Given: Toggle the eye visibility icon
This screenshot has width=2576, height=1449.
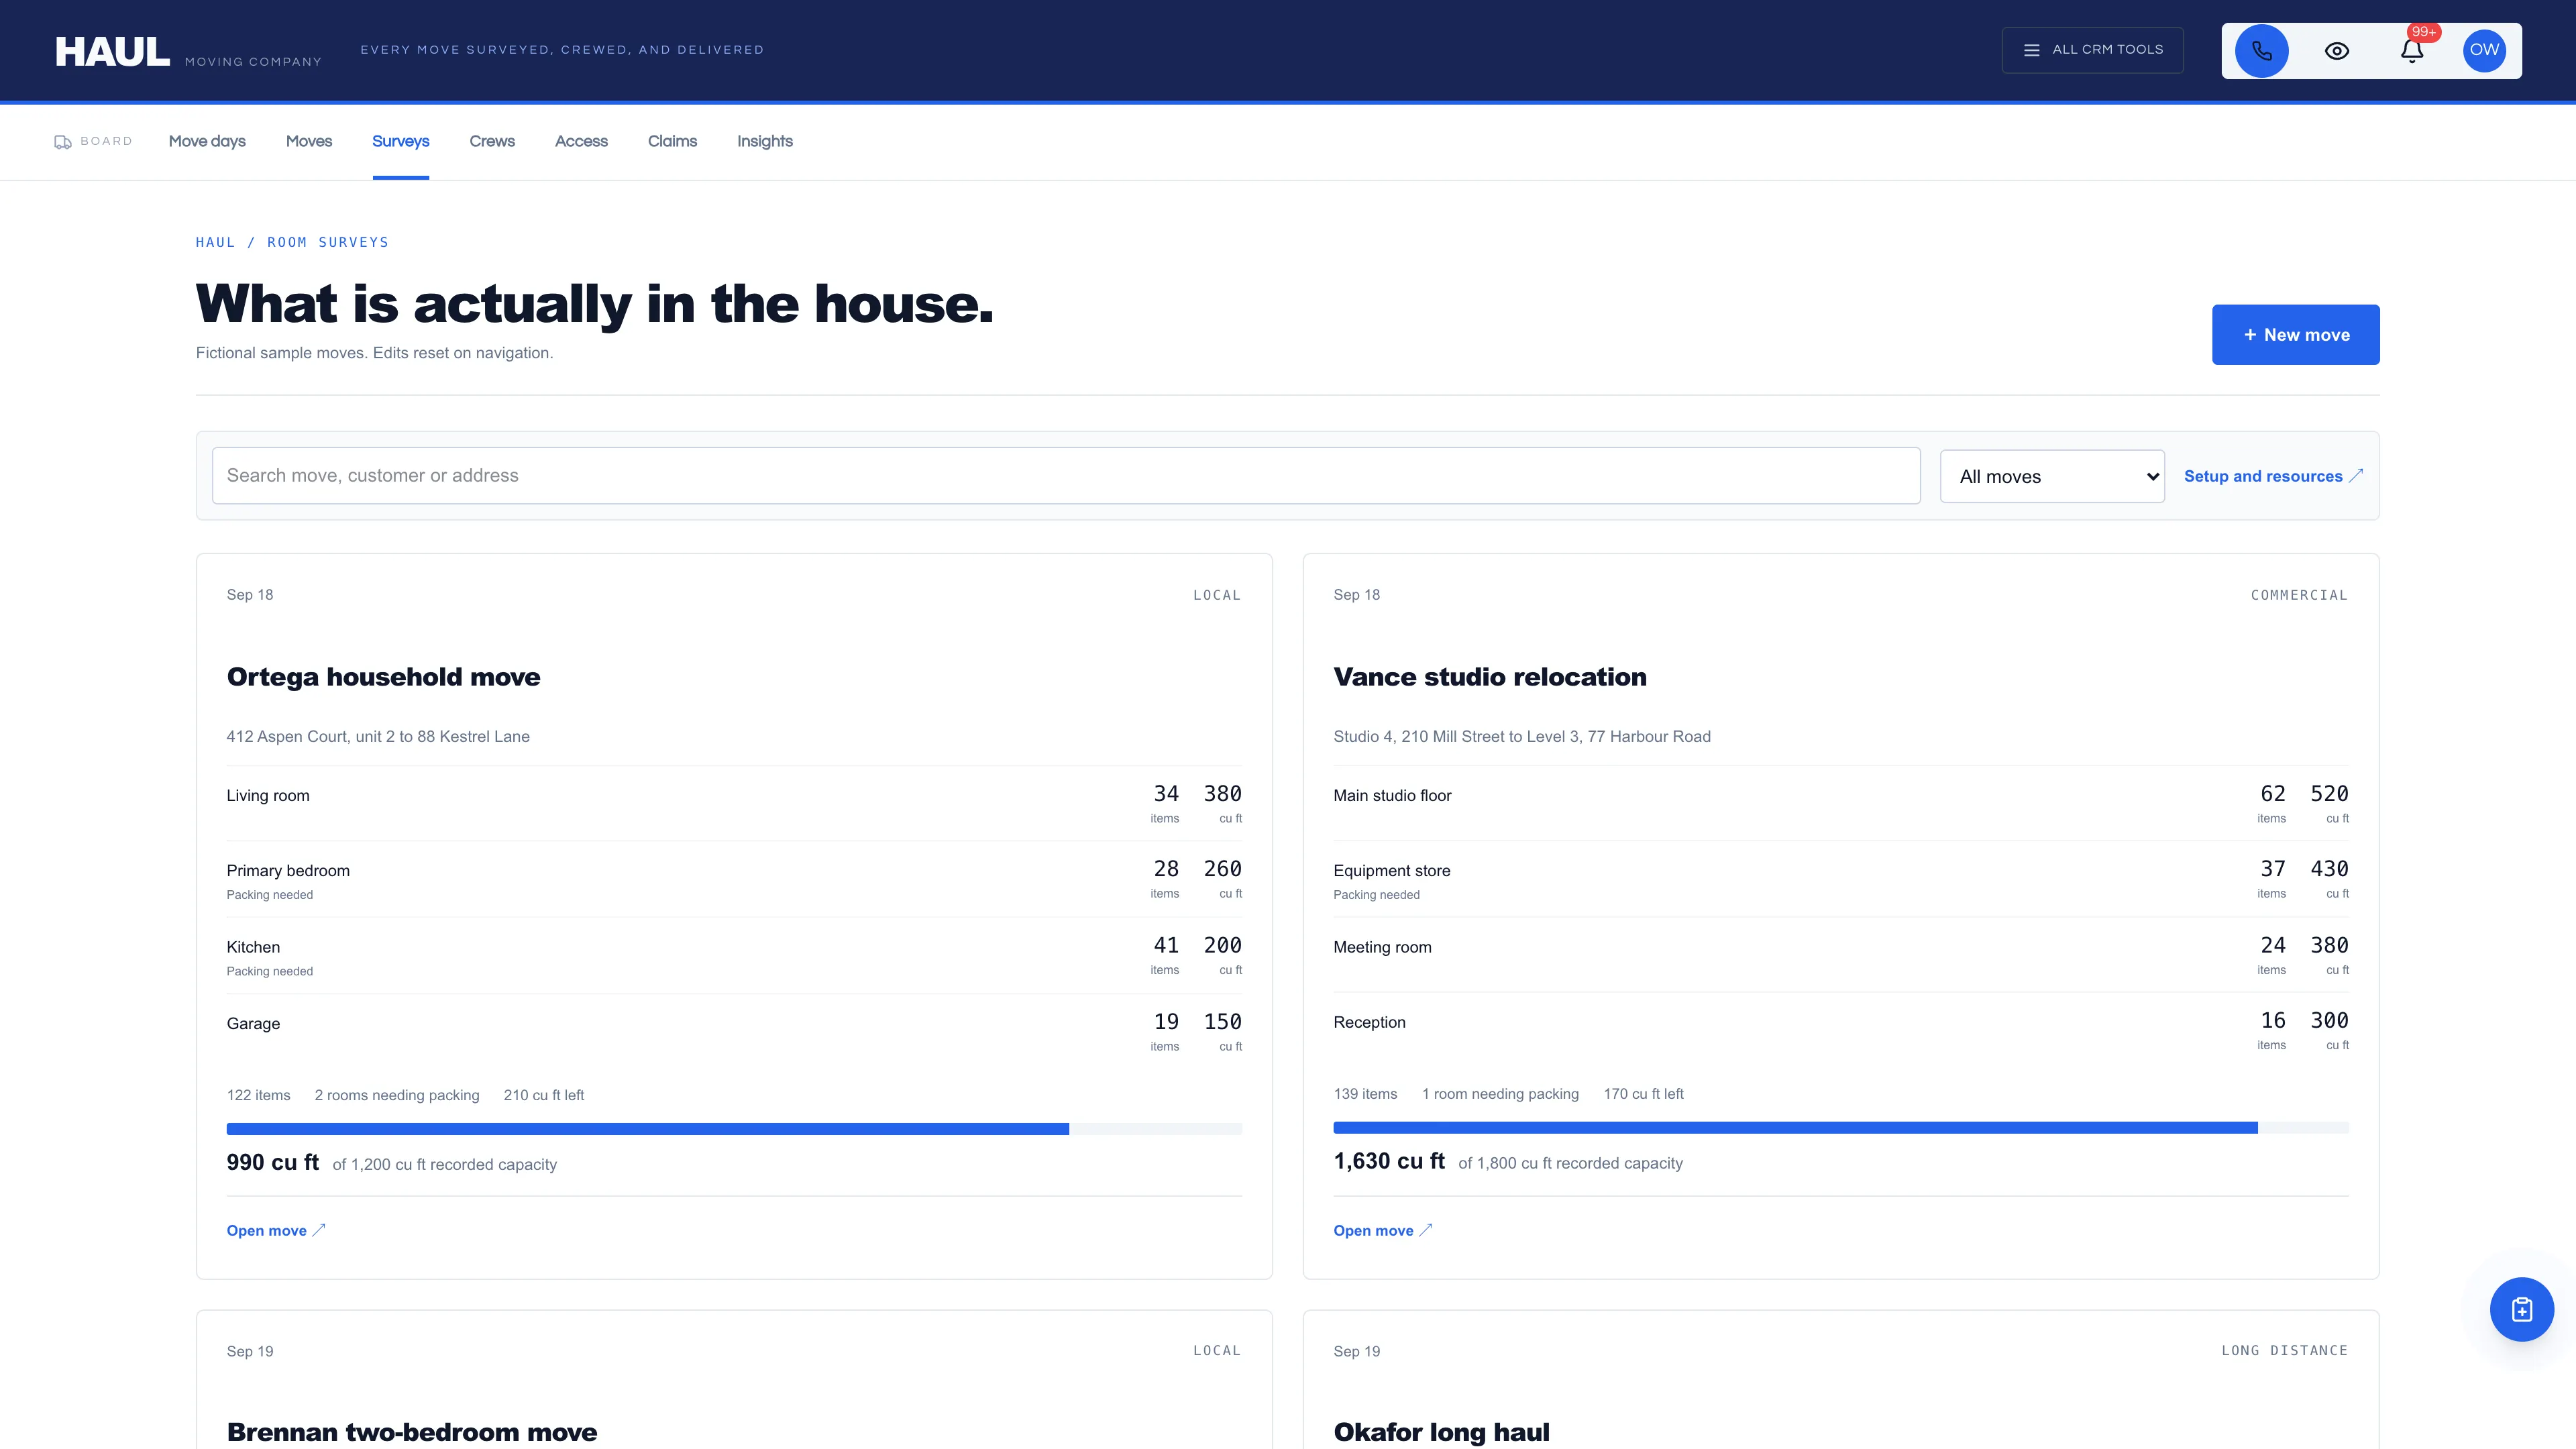Looking at the screenshot, I should click(x=2337, y=50).
